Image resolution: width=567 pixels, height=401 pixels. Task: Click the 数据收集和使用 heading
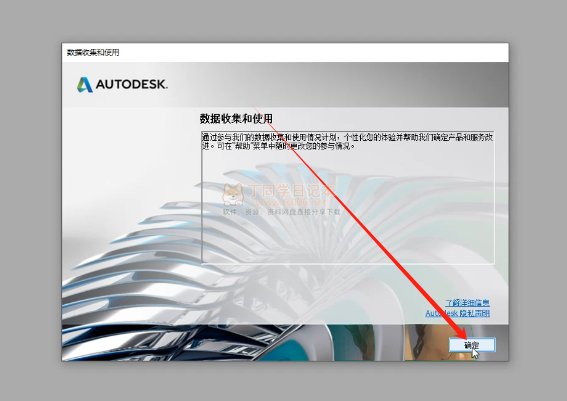pos(236,119)
